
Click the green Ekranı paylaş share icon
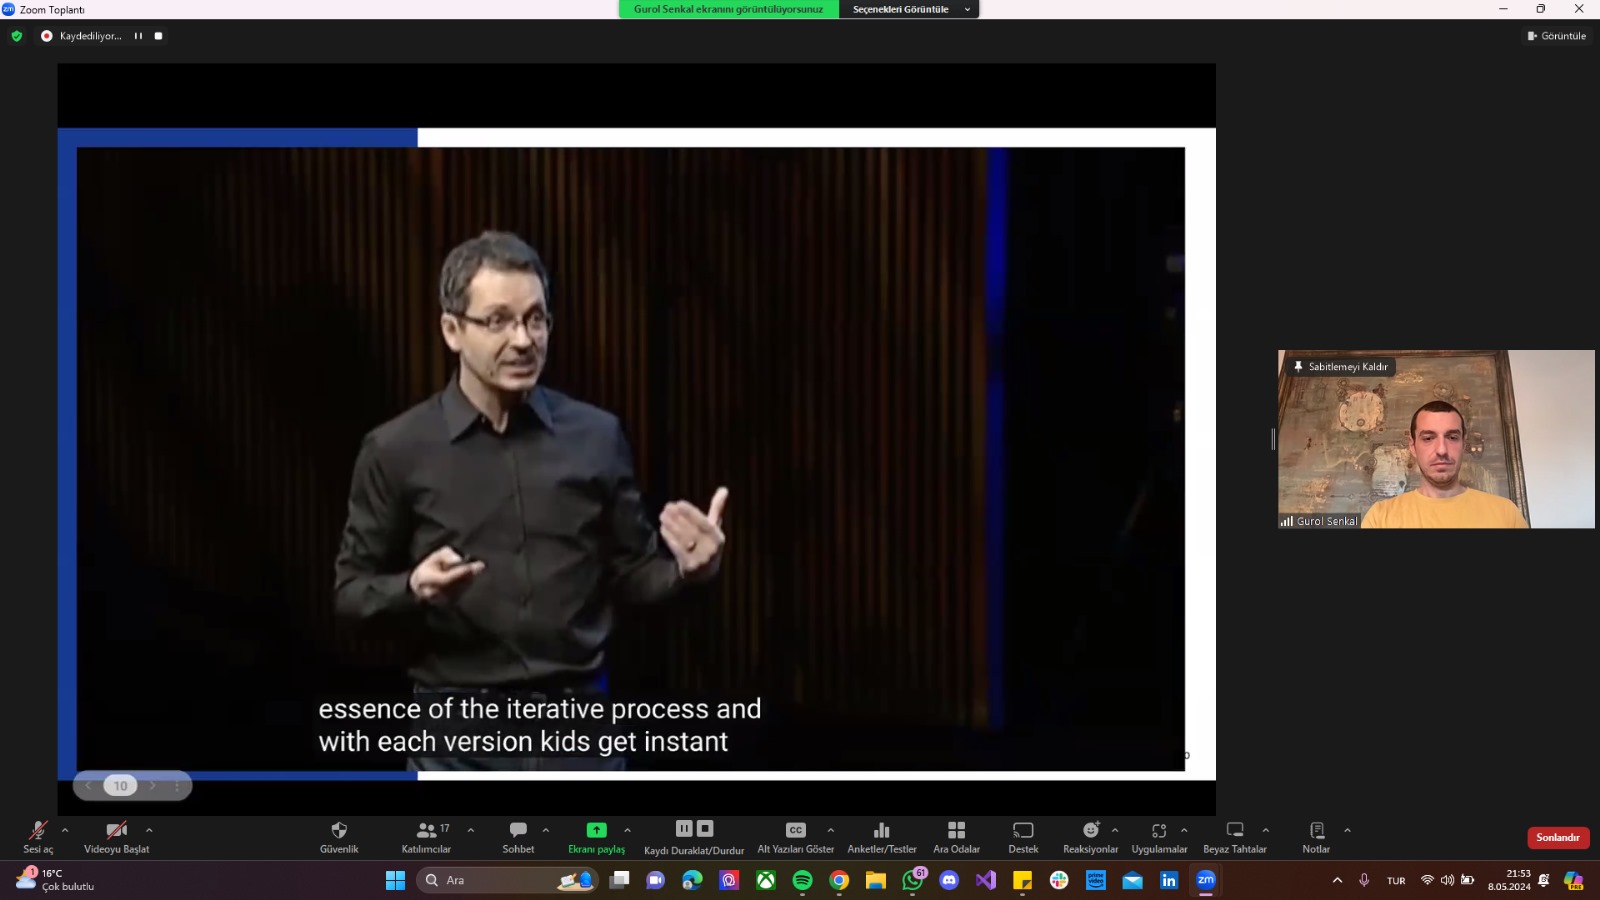[x=596, y=831]
